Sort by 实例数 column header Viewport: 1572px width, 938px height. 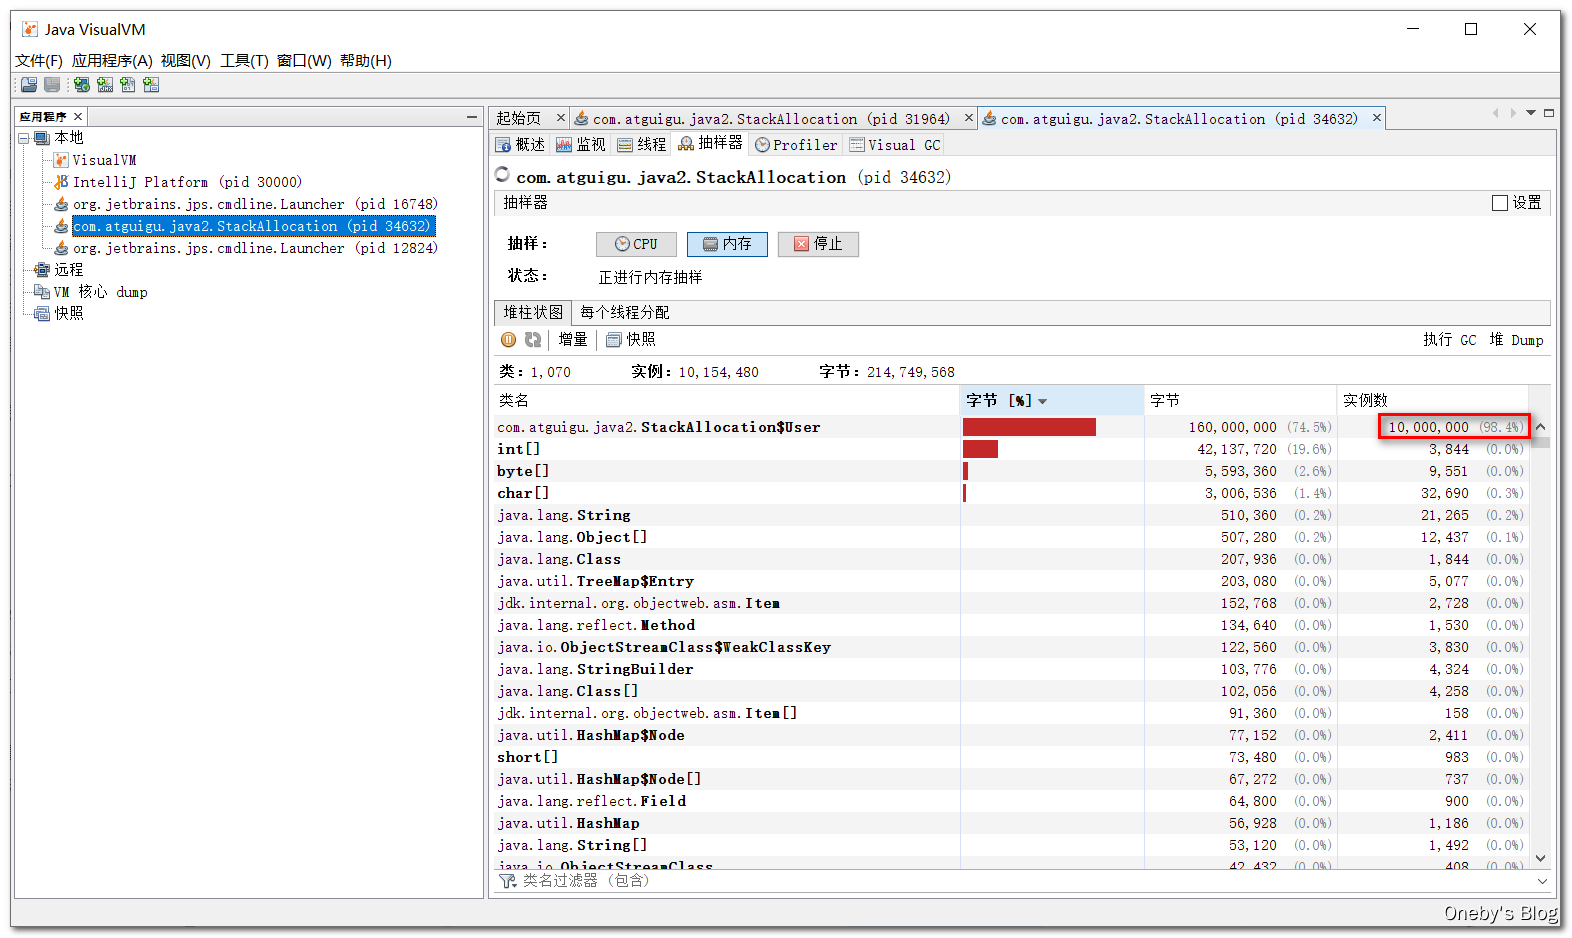click(1433, 400)
